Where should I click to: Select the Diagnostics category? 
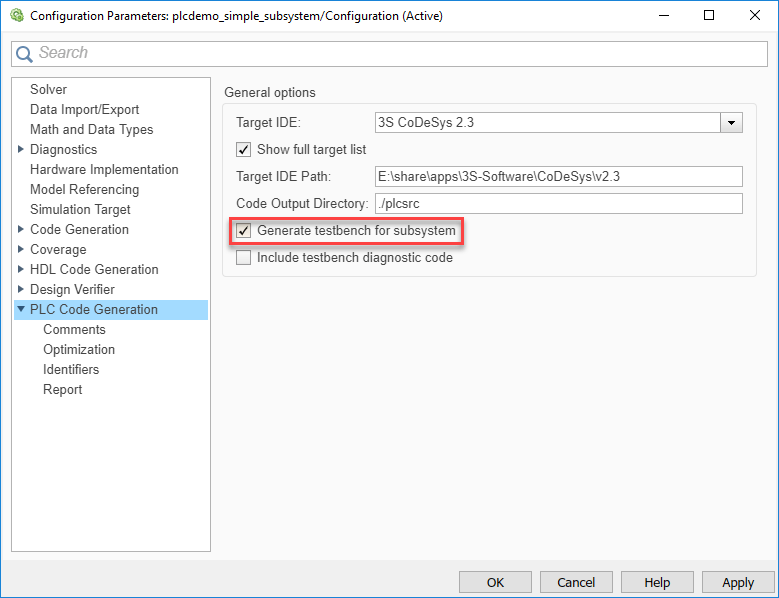(64, 149)
